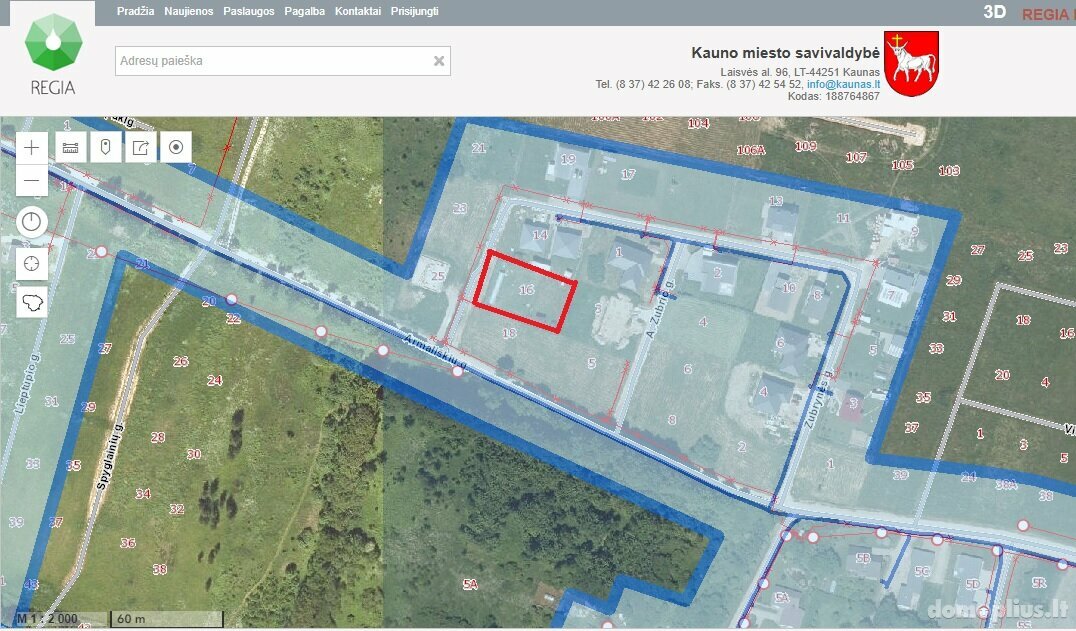The image size is (1076, 631).
Task: Click the Spyglainių g. street label
Action: coord(110,457)
